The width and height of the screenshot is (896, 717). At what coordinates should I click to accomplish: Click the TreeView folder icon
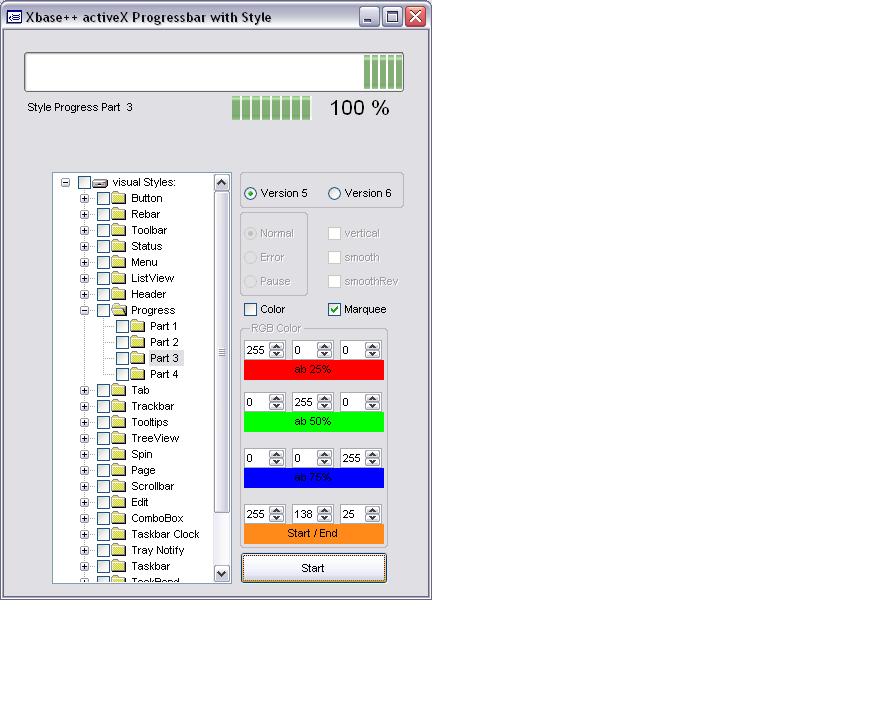[x=119, y=438]
